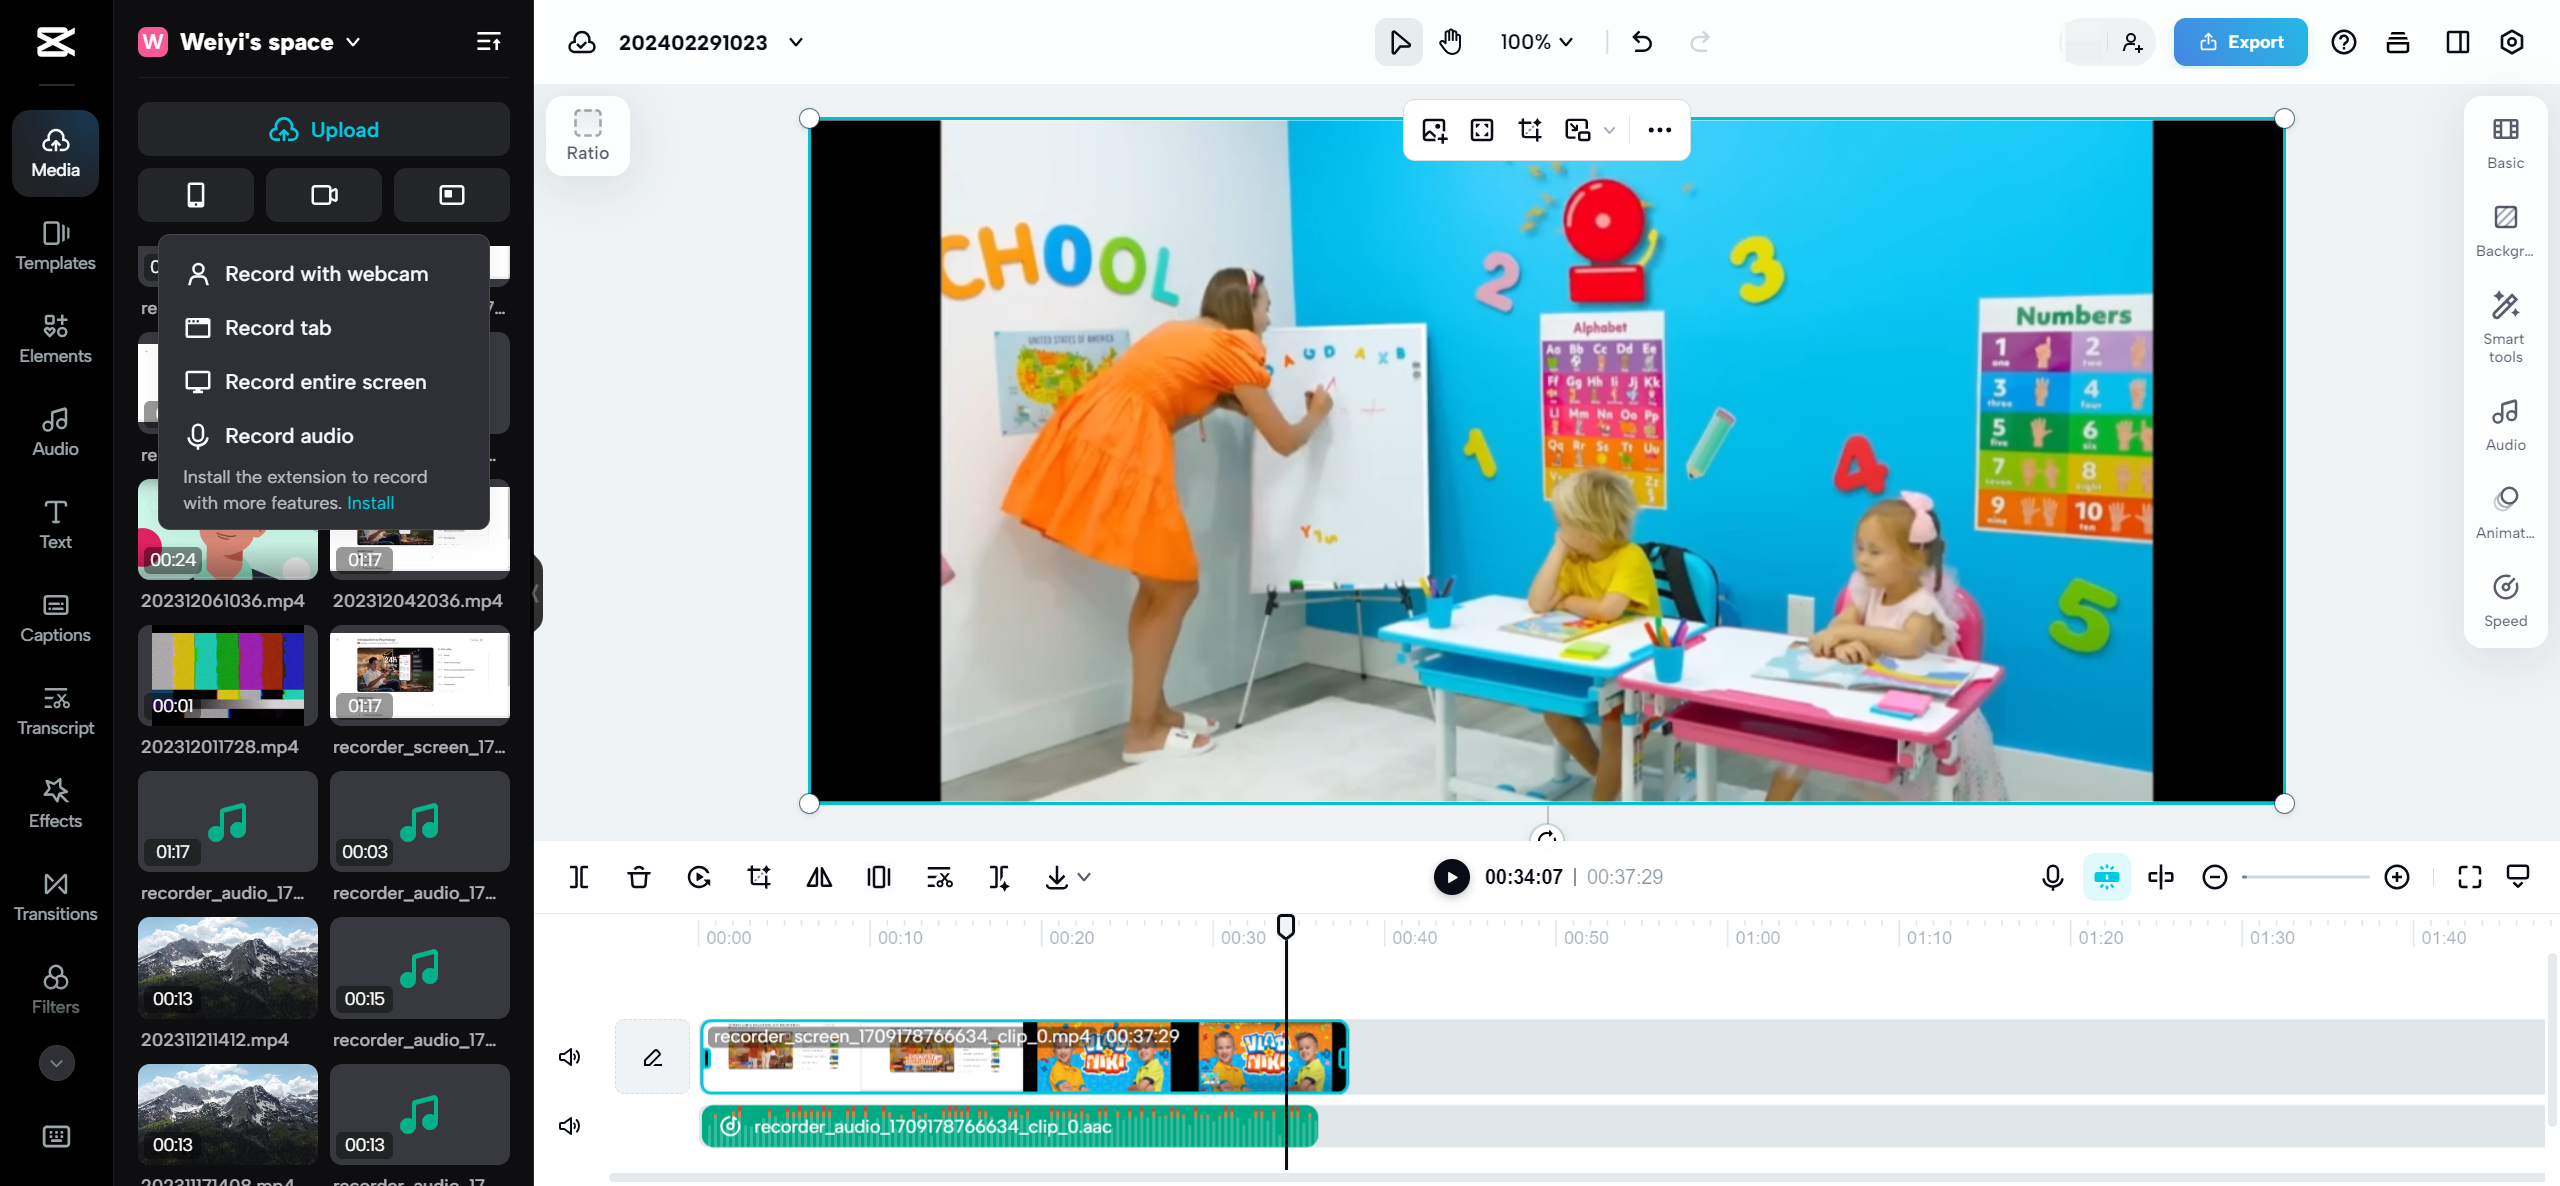
Task: Enable the hand tool in the preview toolbar
Action: click(1450, 42)
